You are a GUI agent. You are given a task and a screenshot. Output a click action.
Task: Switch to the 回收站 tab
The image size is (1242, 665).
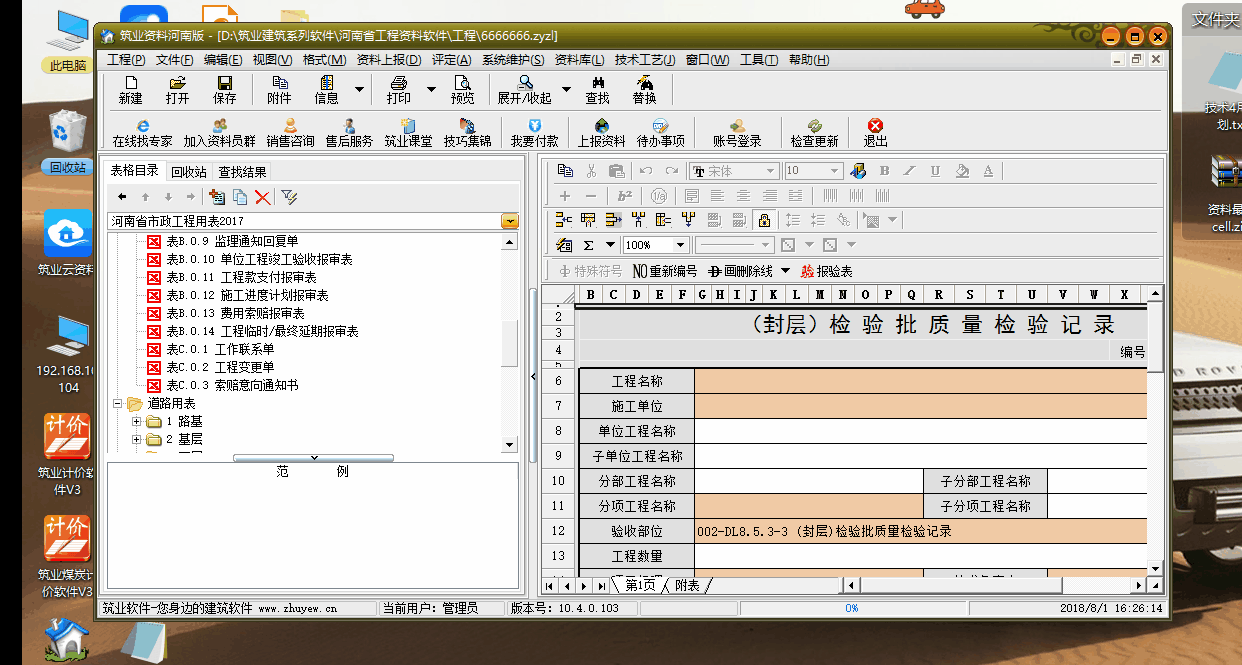188,171
